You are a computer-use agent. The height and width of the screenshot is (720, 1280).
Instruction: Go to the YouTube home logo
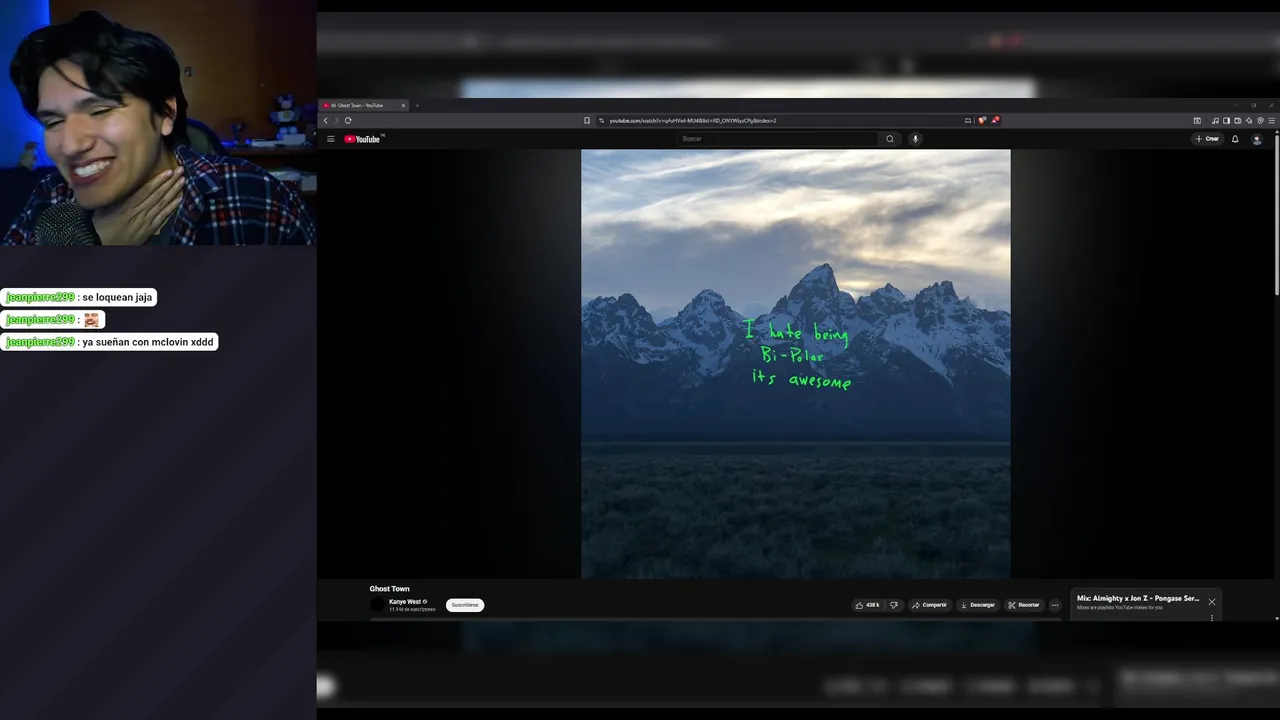[363, 139]
